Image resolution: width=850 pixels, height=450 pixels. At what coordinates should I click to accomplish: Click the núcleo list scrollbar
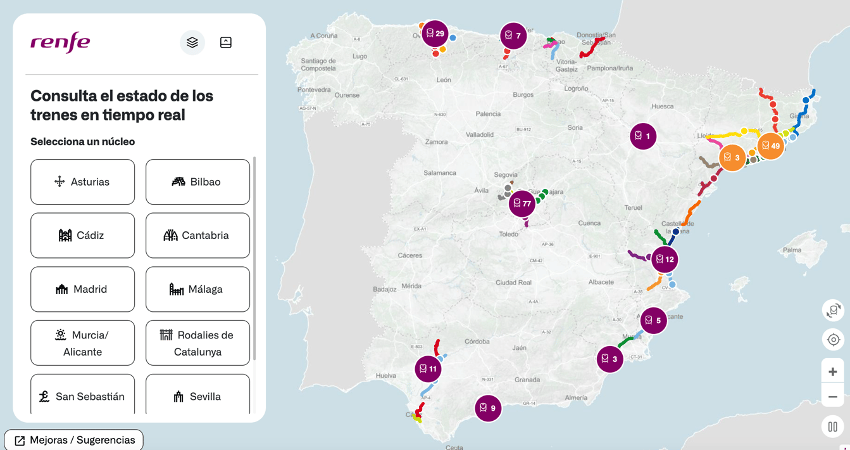pyautogui.click(x=254, y=259)
